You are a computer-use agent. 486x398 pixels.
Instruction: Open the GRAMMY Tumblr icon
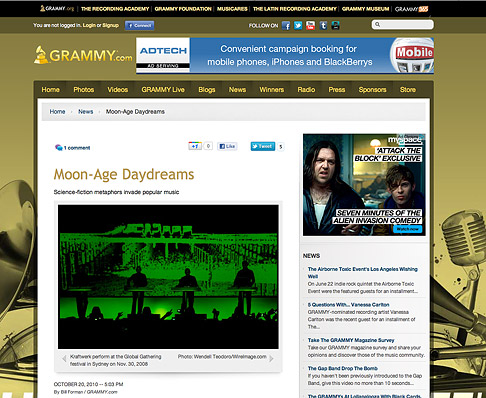pyautogui.click(x=323, y=25)
